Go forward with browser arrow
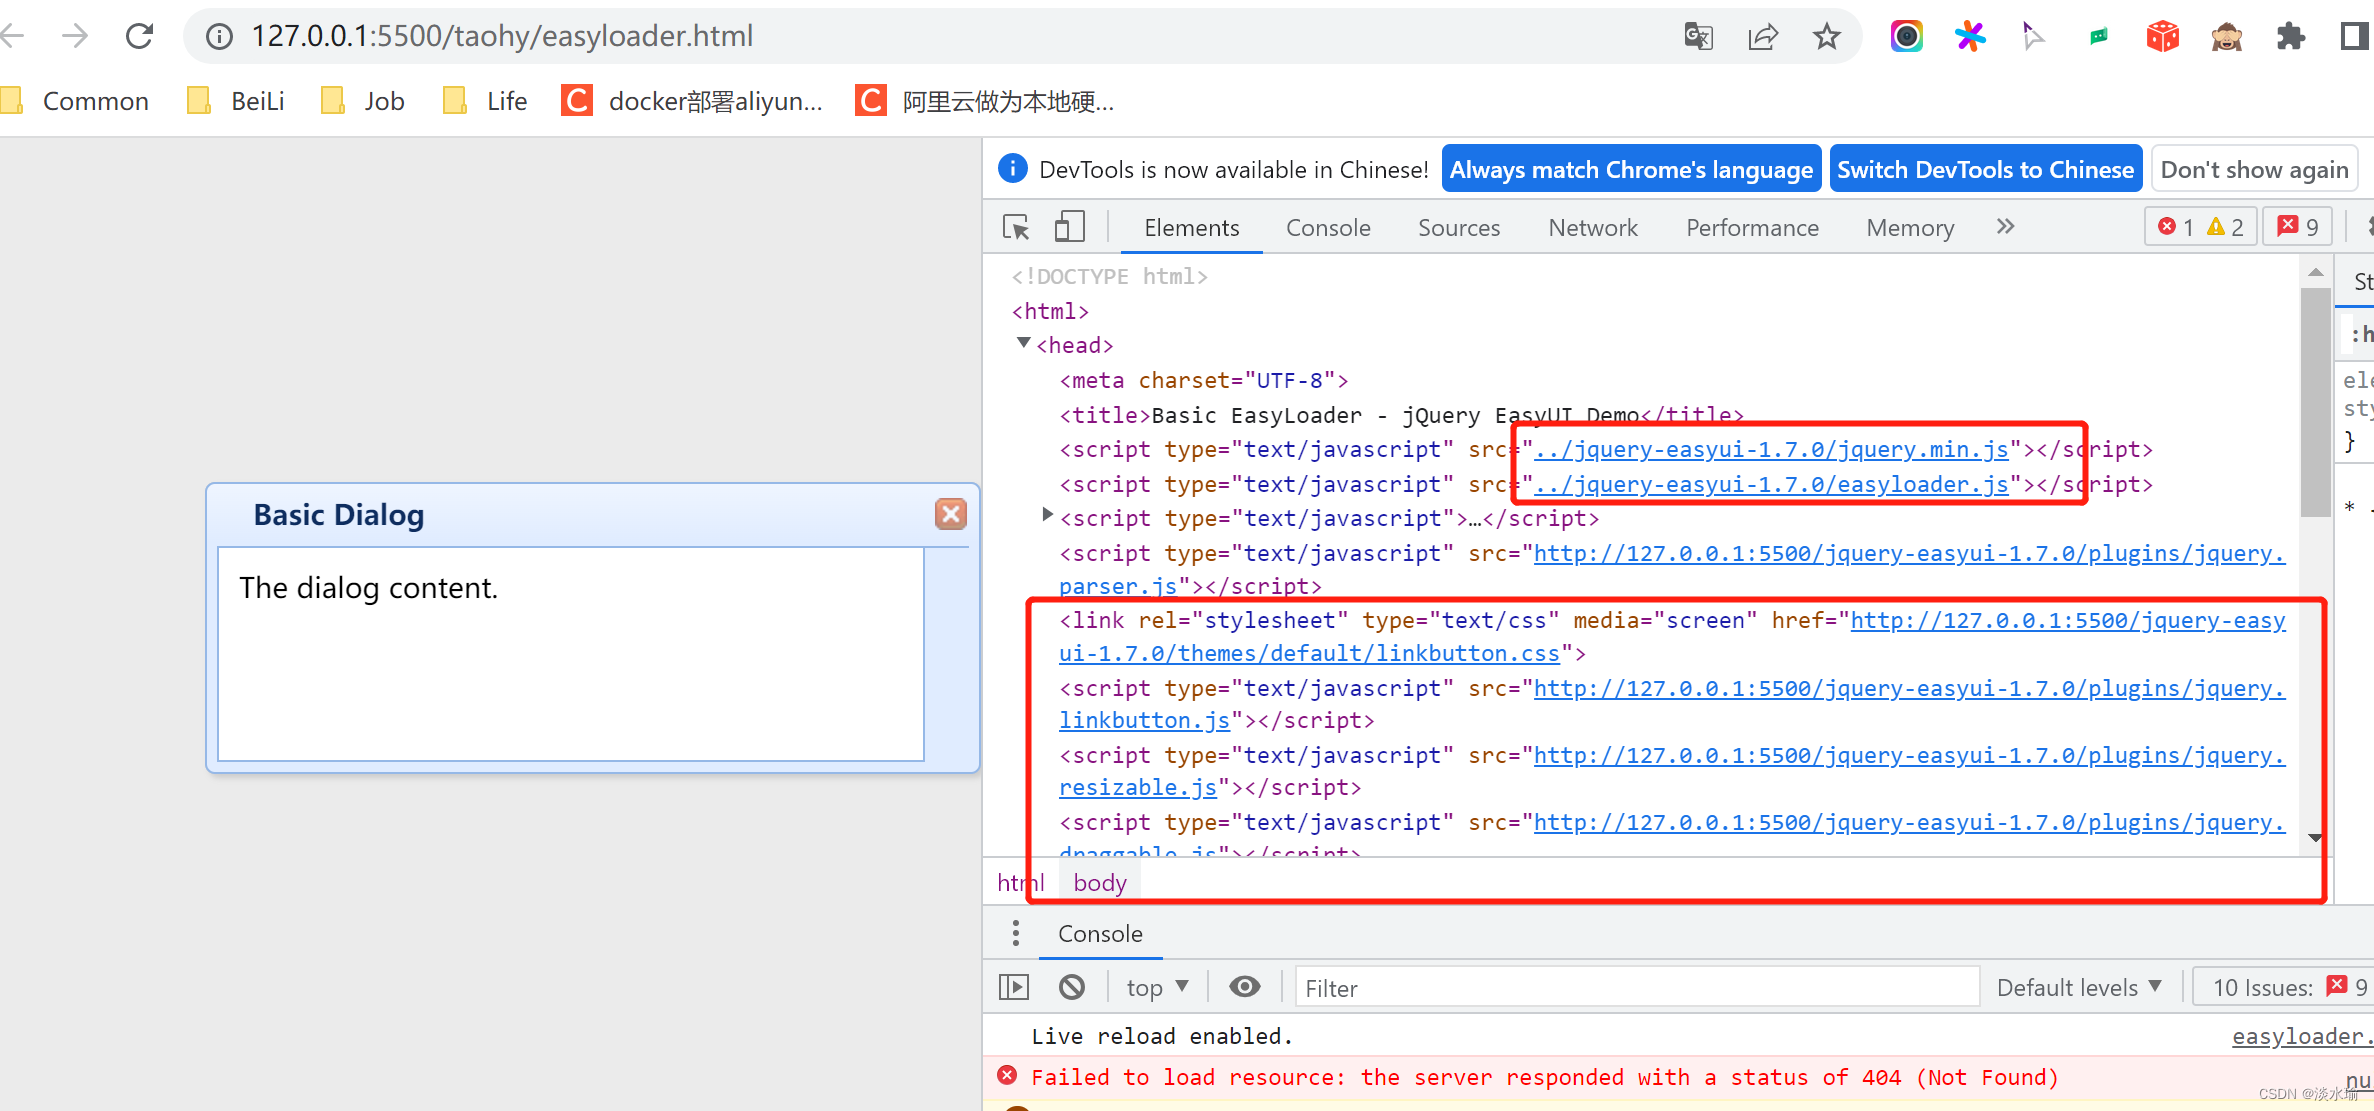 tap(75, 37)
